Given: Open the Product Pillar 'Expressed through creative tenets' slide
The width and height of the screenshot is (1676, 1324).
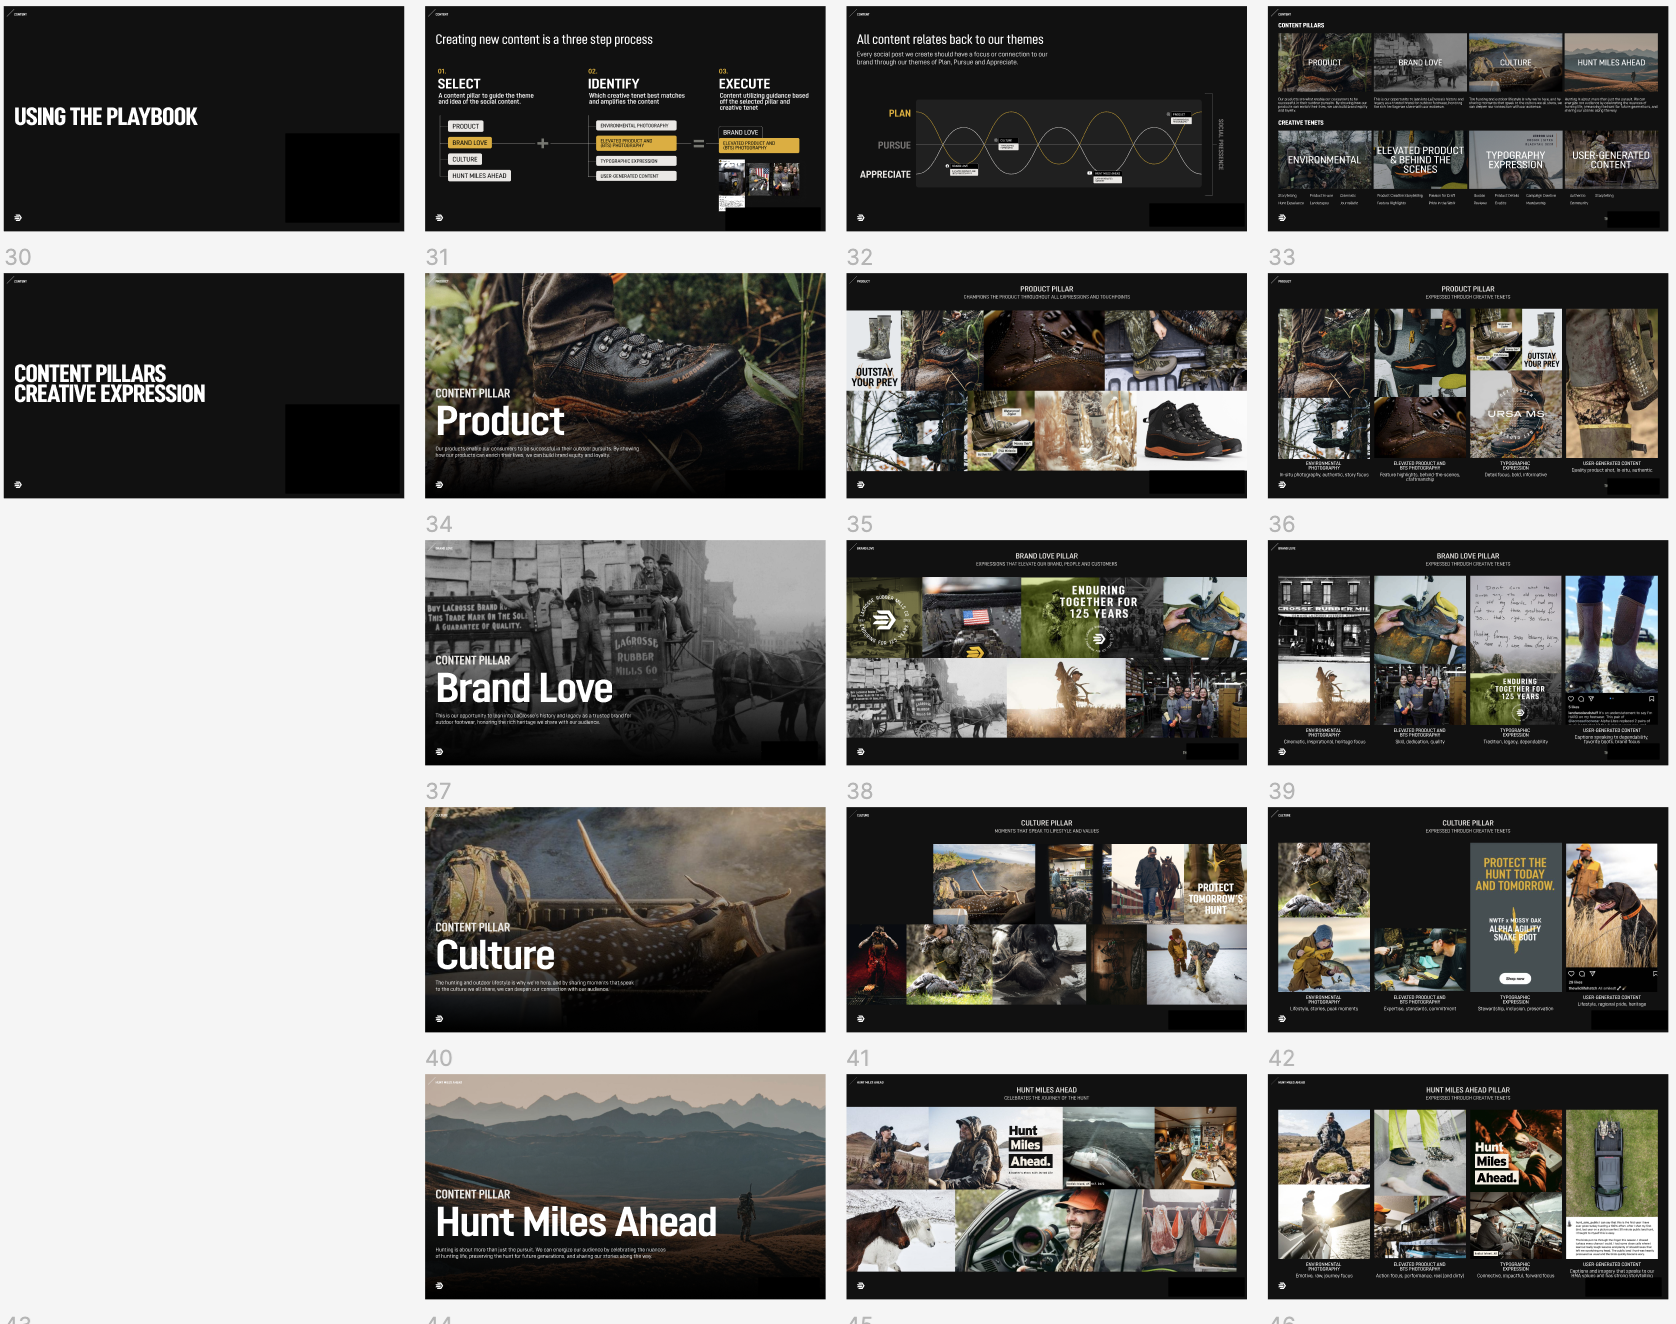Looking at the screenshot, I should click(1468, 386).
